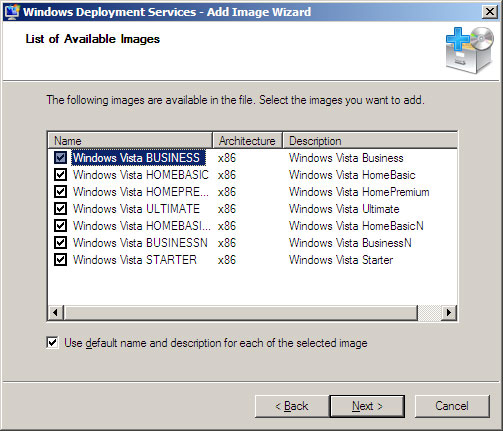Sort by the Name column header

[x=130, y=141]
